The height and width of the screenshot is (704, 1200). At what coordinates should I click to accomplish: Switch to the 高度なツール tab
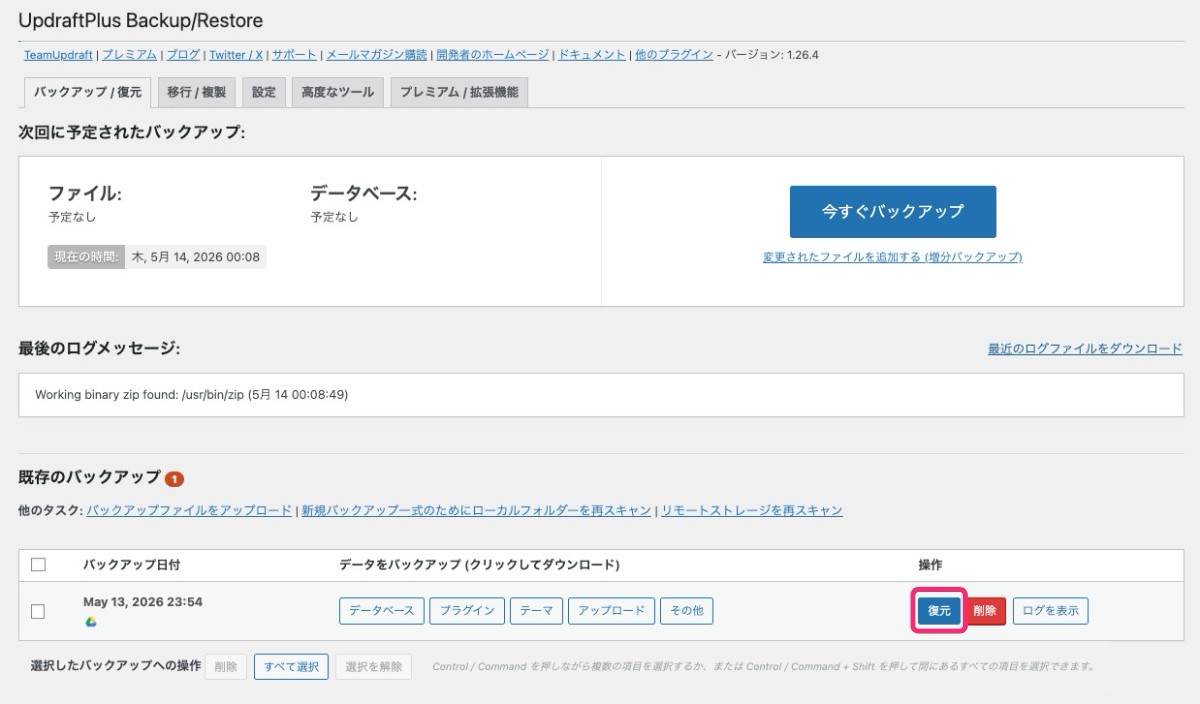point(338,92)
